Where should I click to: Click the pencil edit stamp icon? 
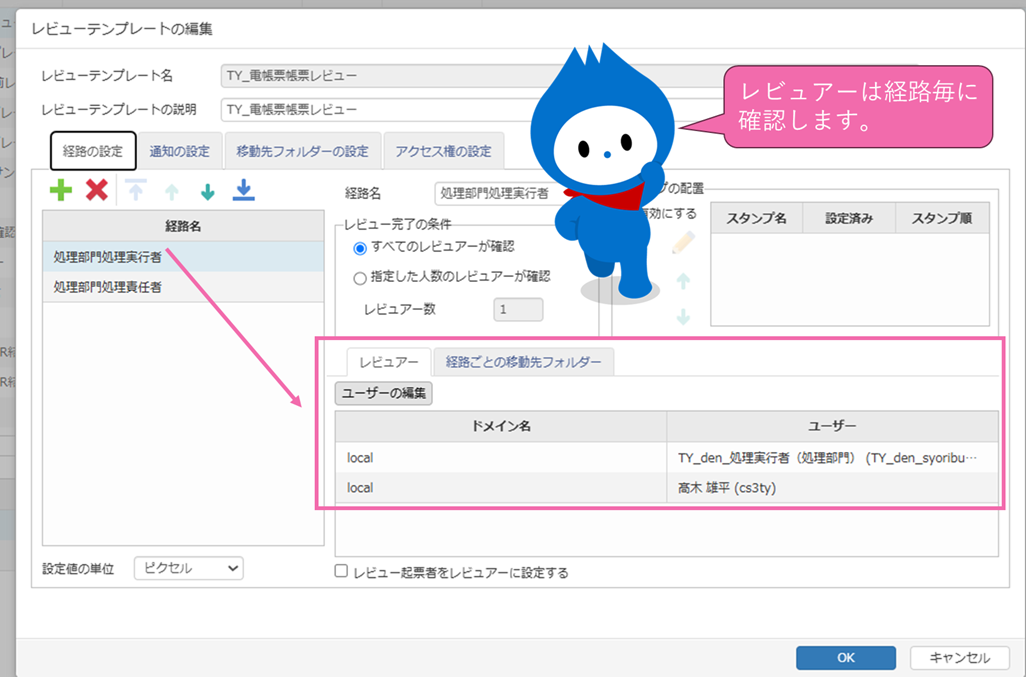(684, 243)
